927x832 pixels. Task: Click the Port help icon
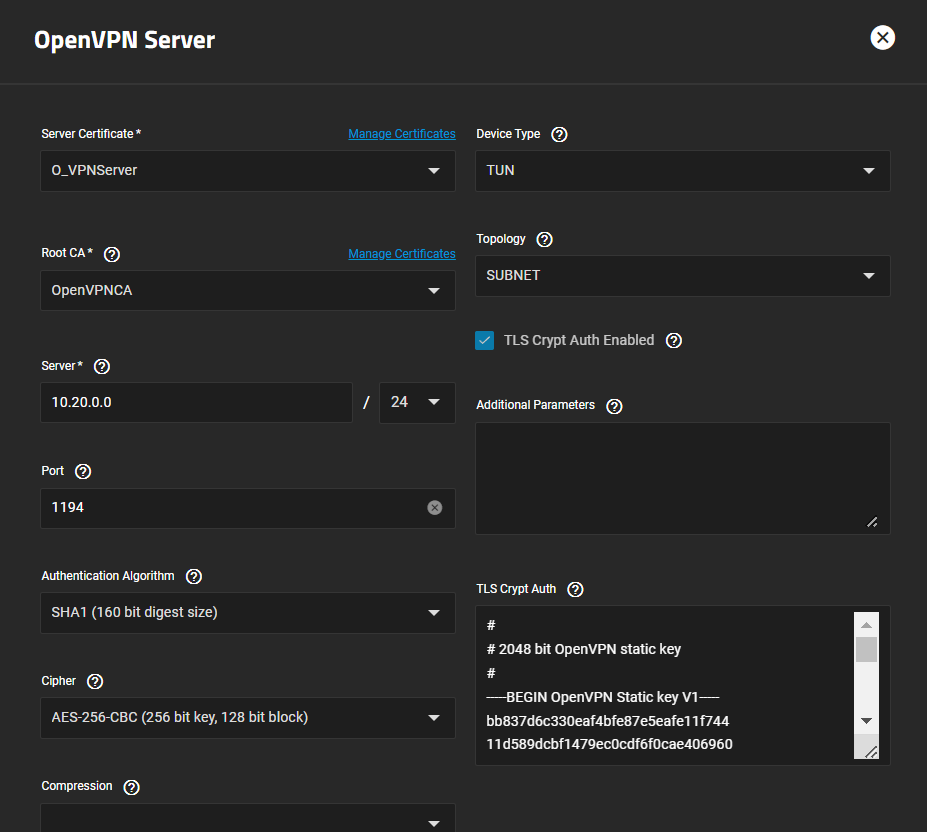tap(83, 471)
